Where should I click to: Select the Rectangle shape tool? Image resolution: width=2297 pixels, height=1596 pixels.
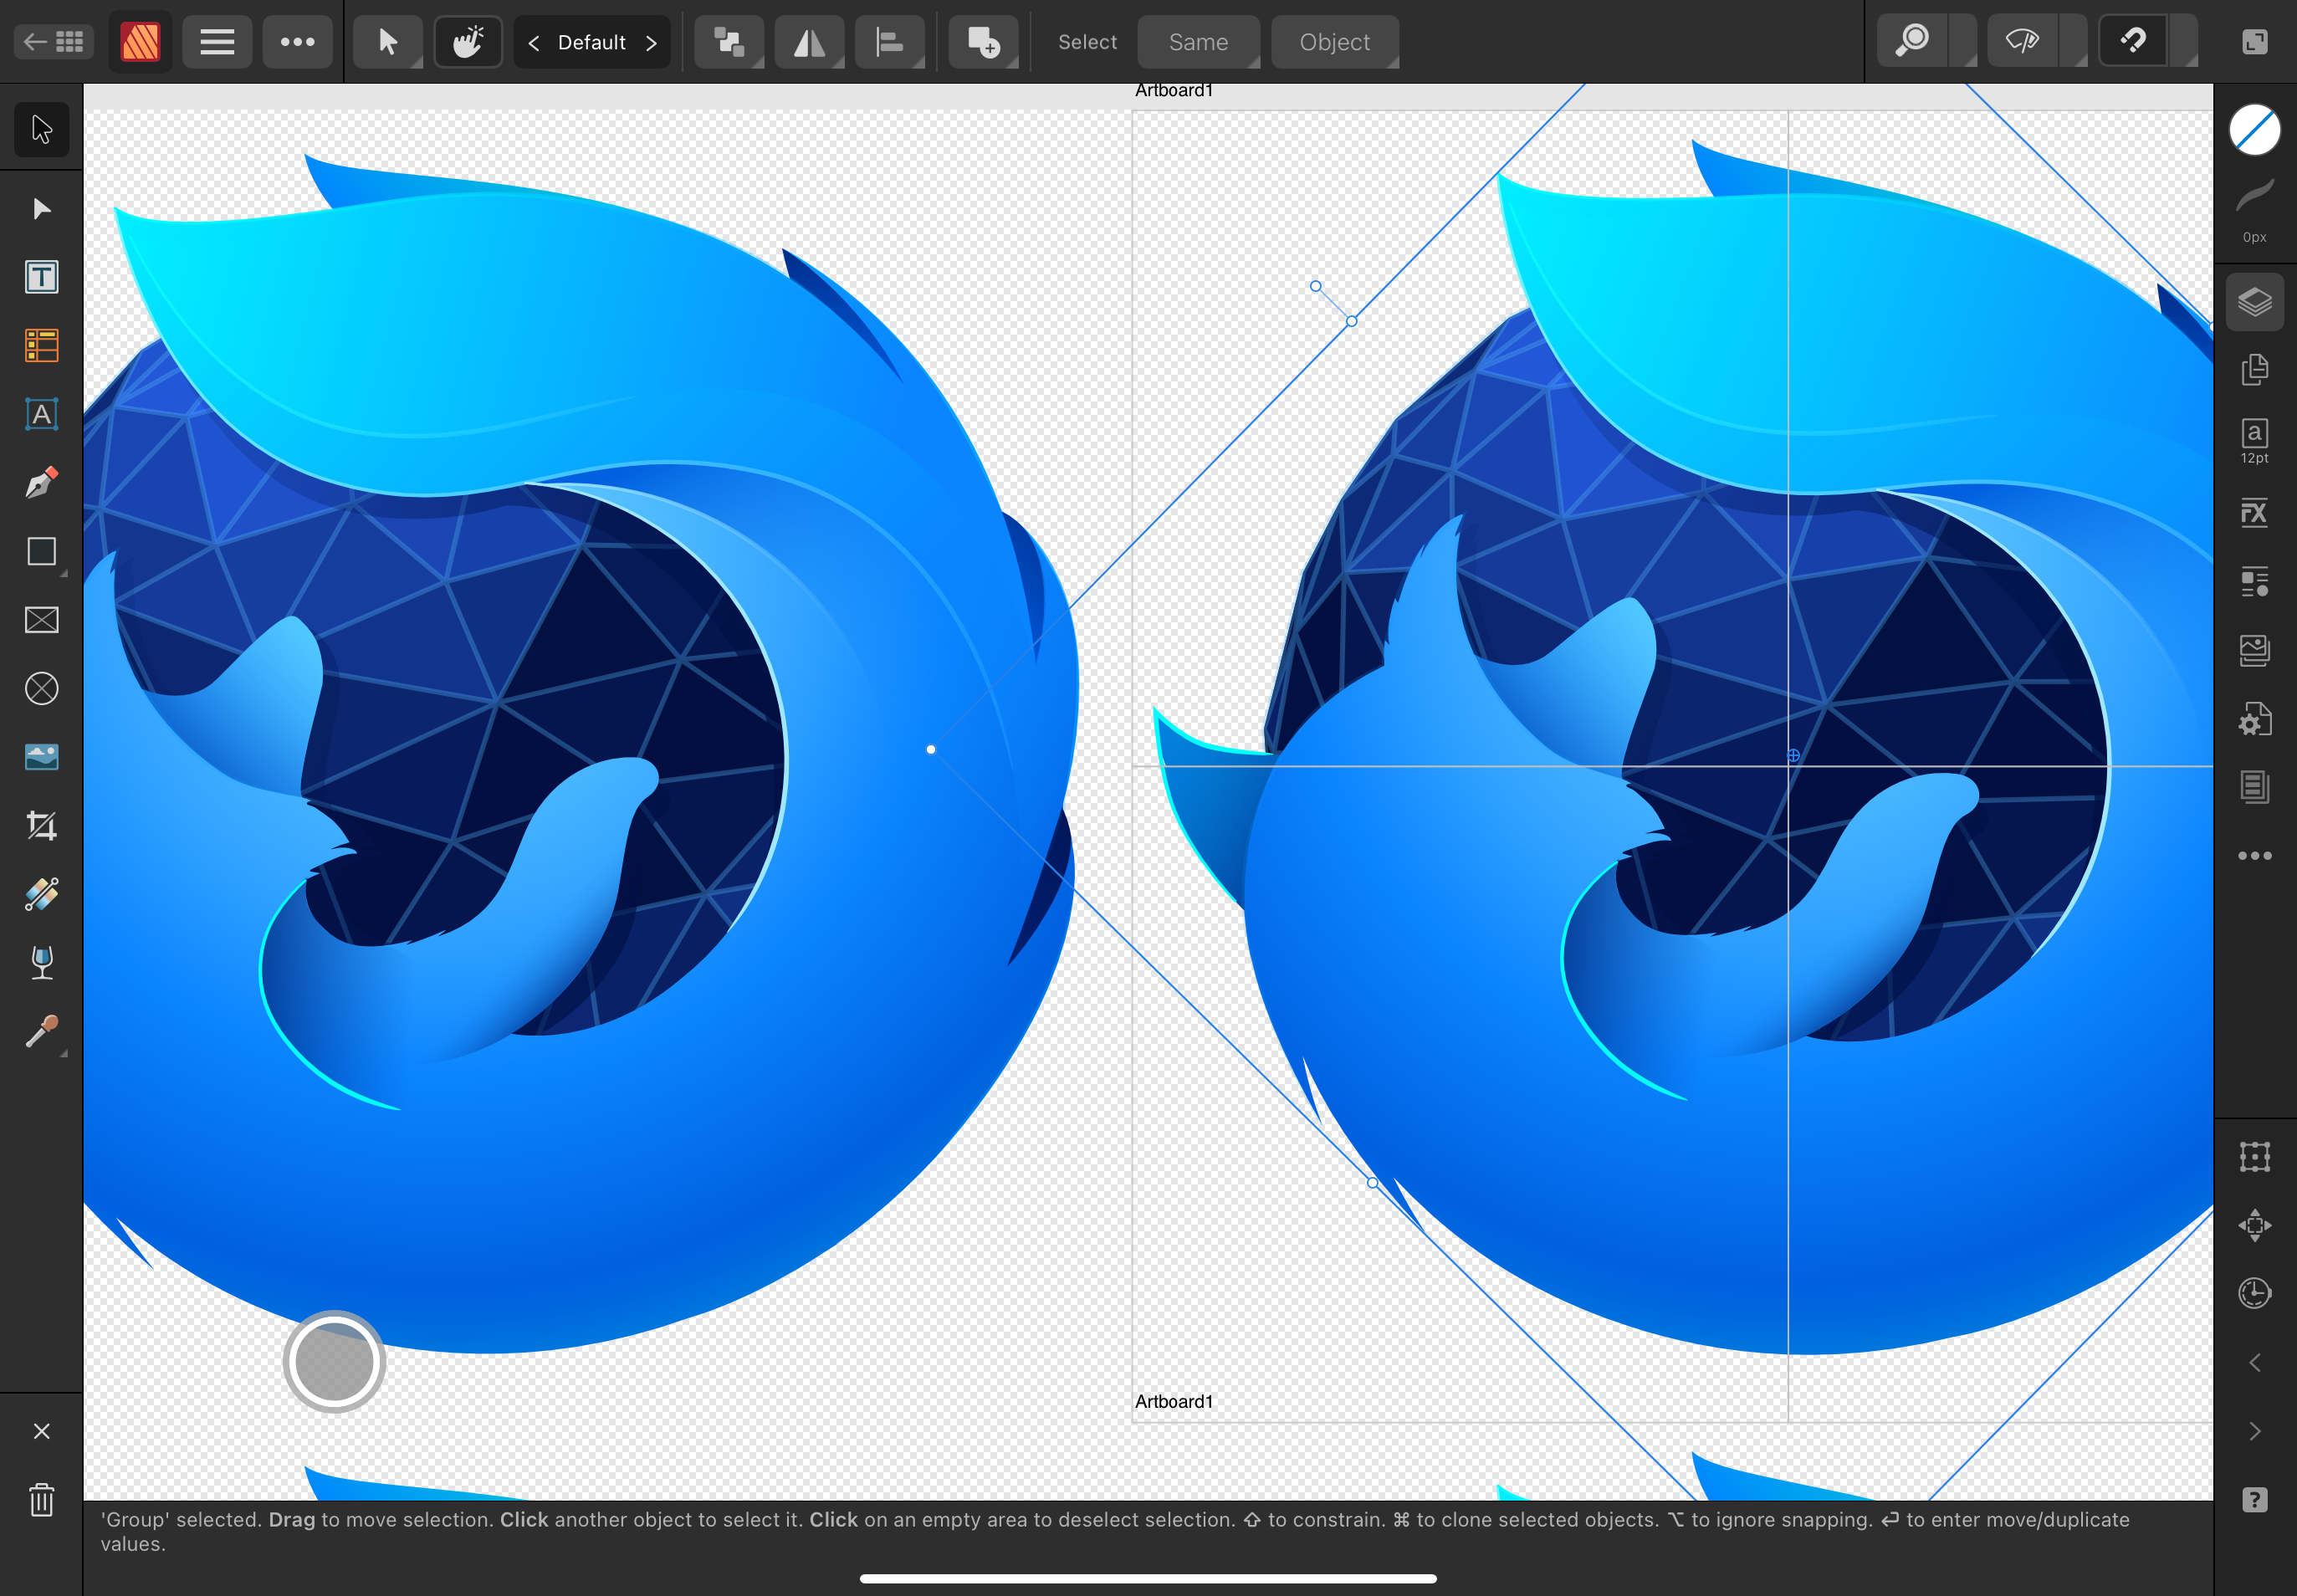(41, 552)
